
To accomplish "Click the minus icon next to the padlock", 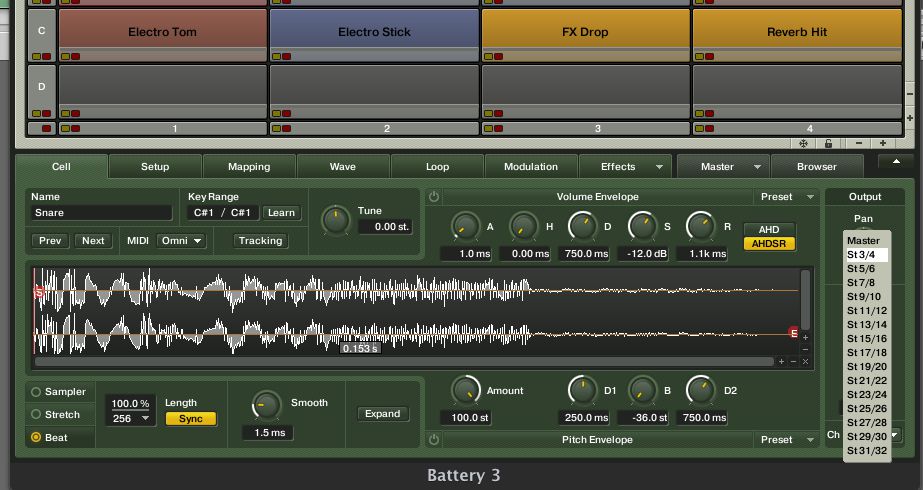I will (859, 143).
